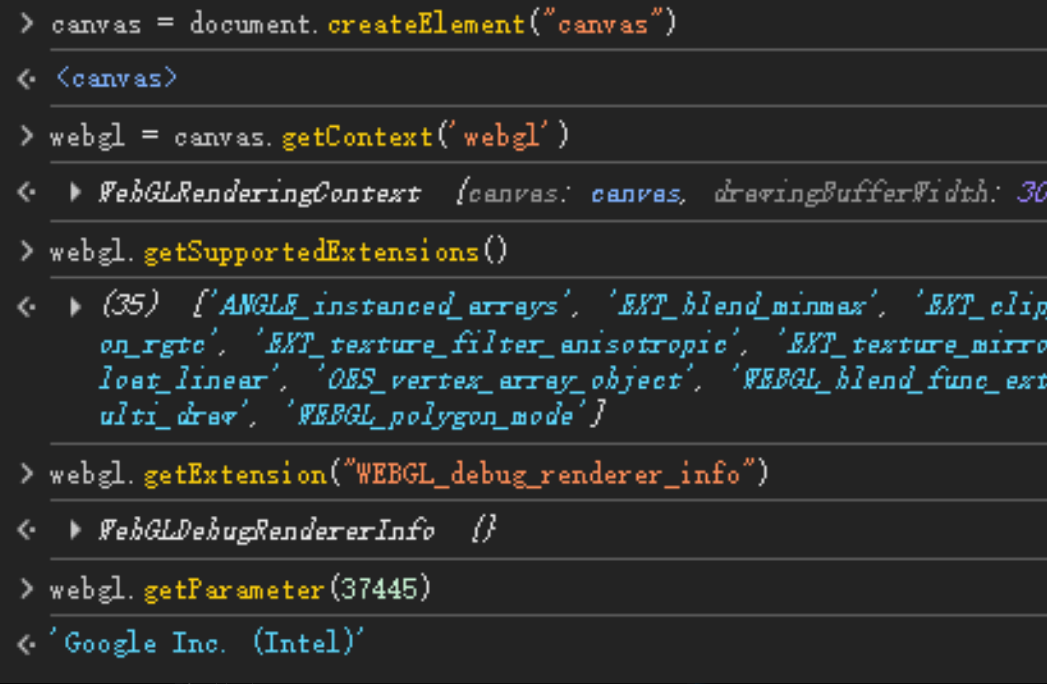Image resolution: width=1047 pixels, height=684 pixels.
Task: Click the blue canvas property value
Action: pyautogui.click(x=638, y=193)
